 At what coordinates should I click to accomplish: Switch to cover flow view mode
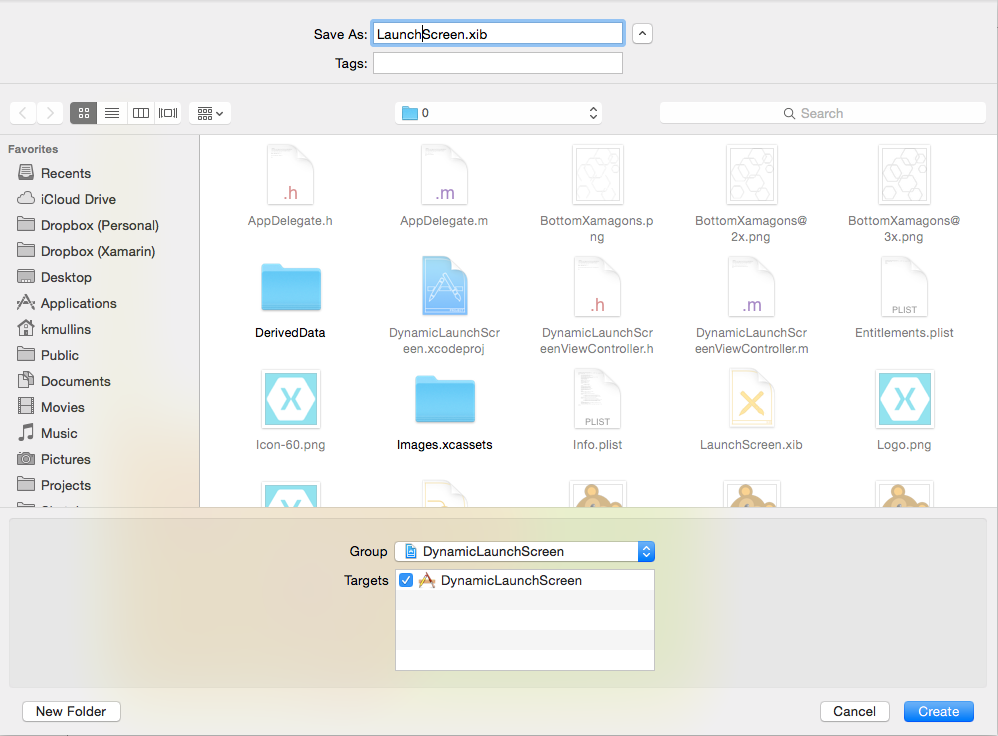(168, 113)
